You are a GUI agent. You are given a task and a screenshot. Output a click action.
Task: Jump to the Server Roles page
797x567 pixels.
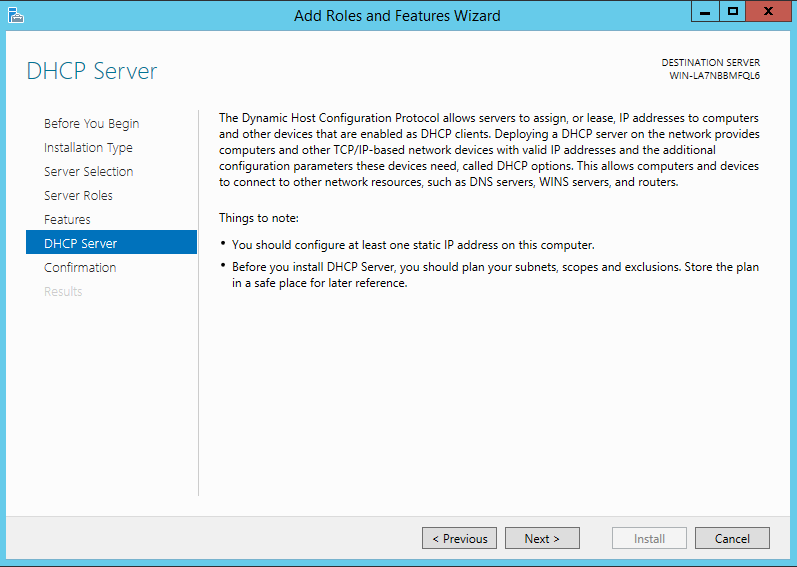[78, 195]
